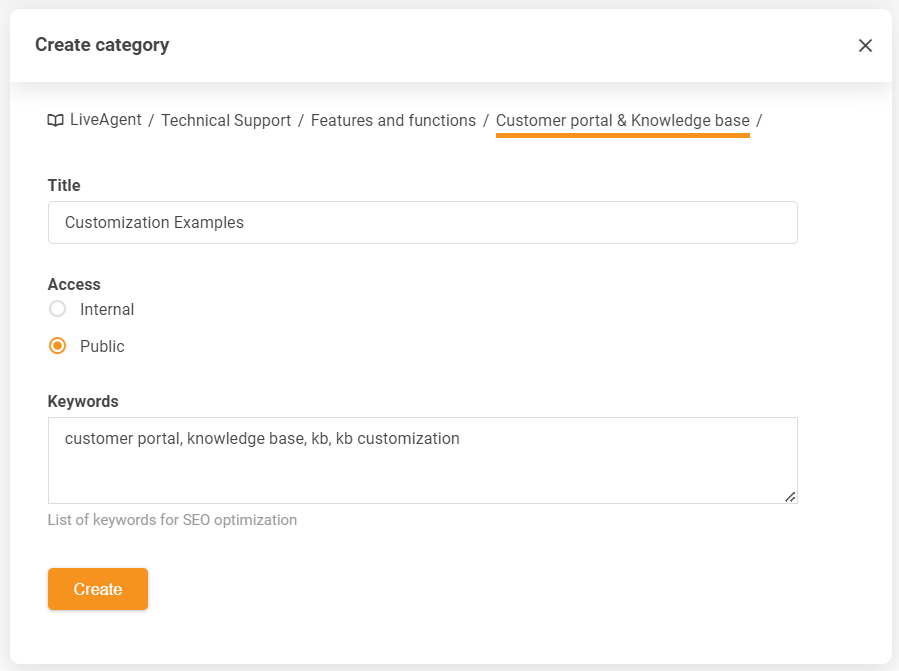Click the textarea resize handle corner
Image resolution: width=899 pixels, height=671 pixels.
[790, 496]
